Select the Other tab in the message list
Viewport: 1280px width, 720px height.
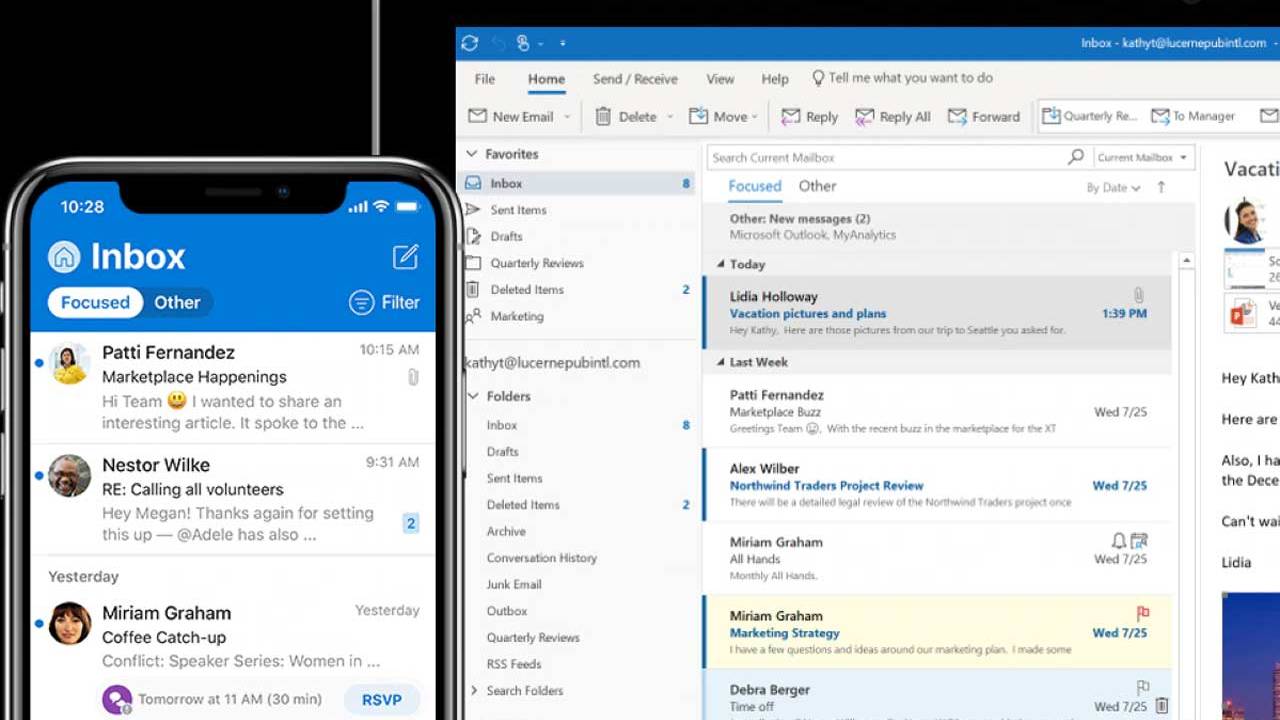pyautogui.click(x=817, y=186)
